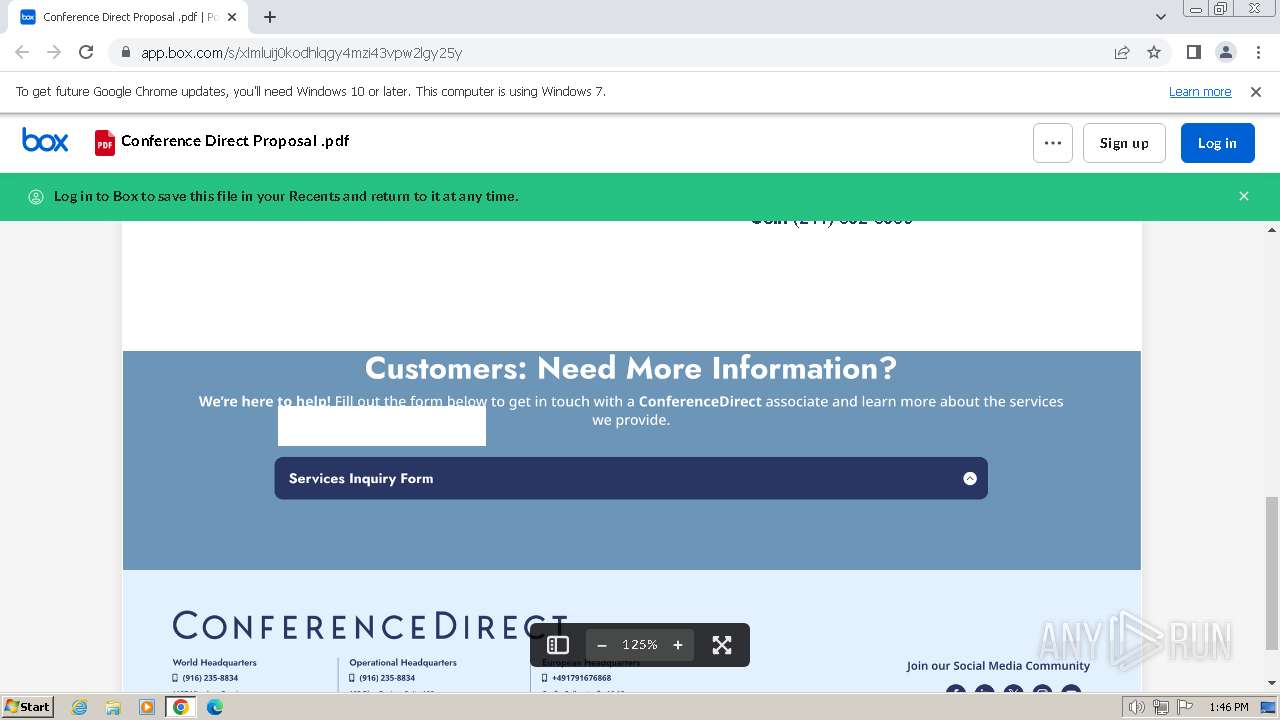
Task: Close the Chrome update notification bar
Action: [1256, 91]
